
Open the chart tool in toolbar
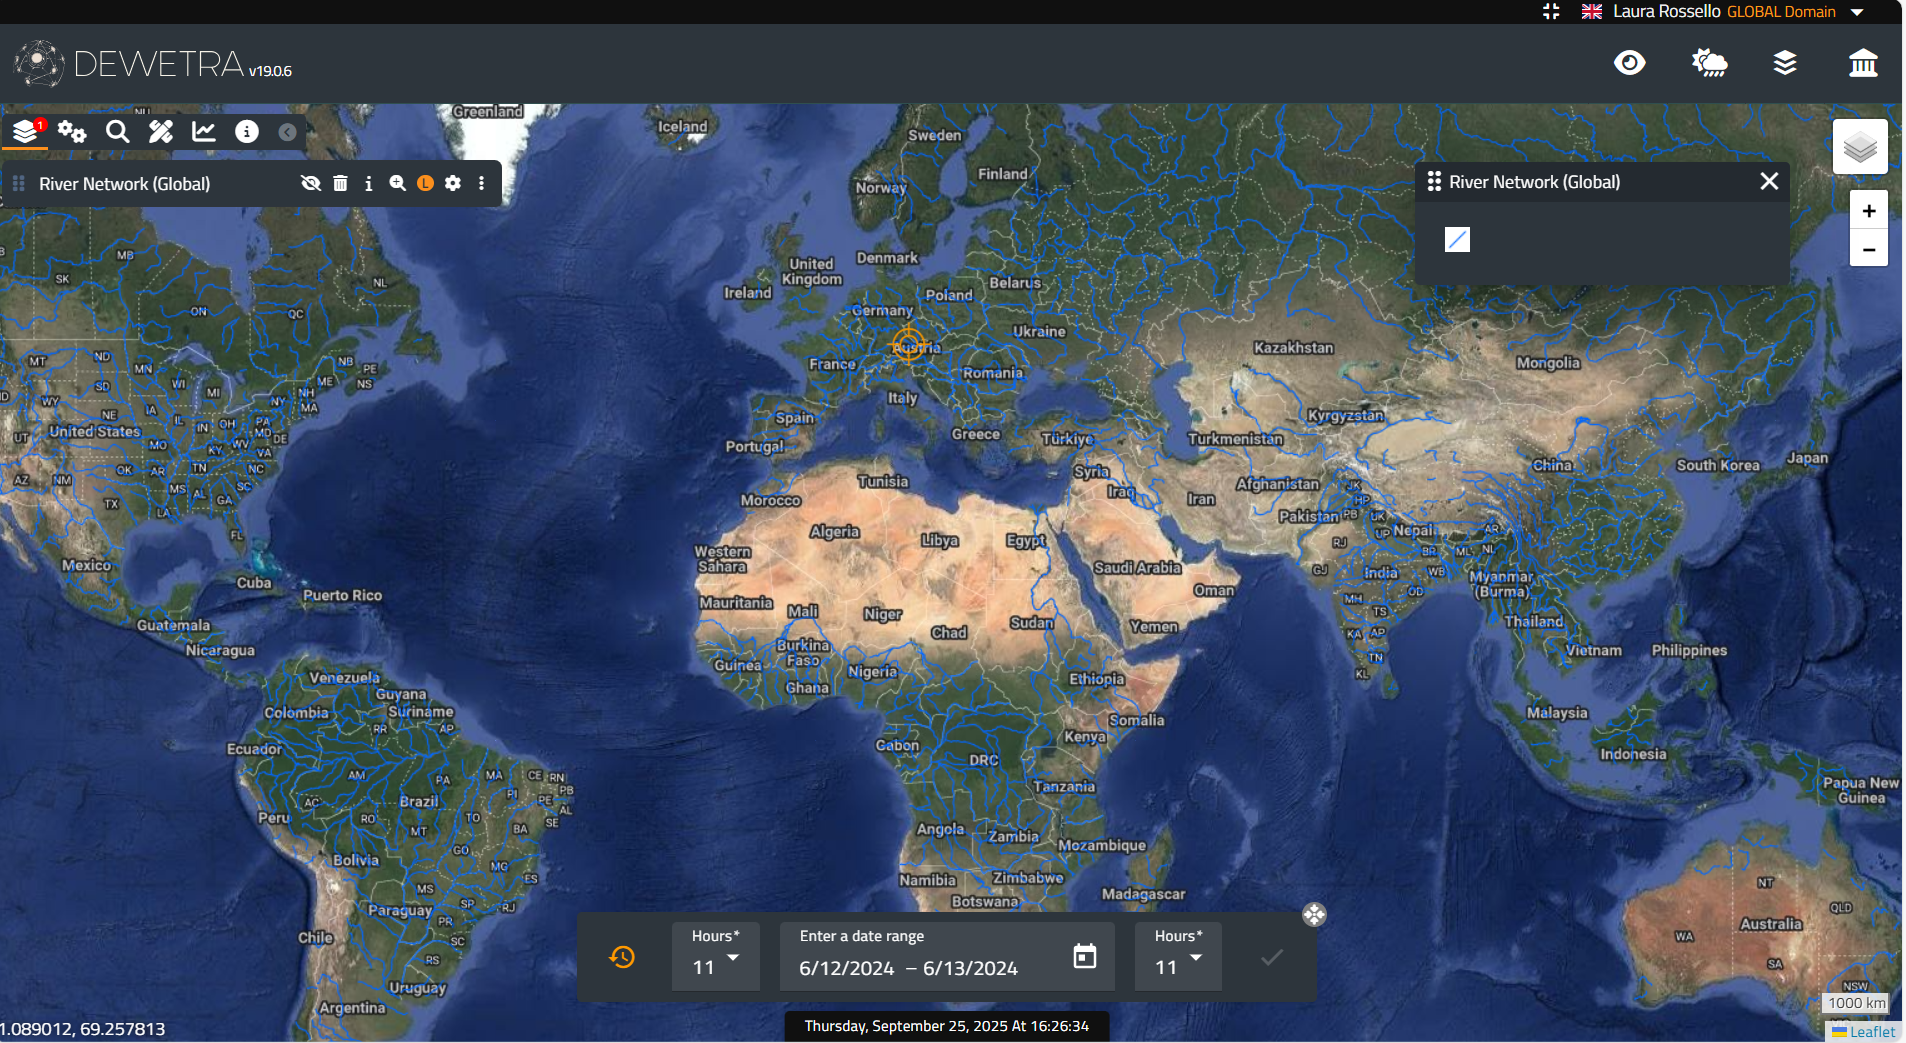204,132
